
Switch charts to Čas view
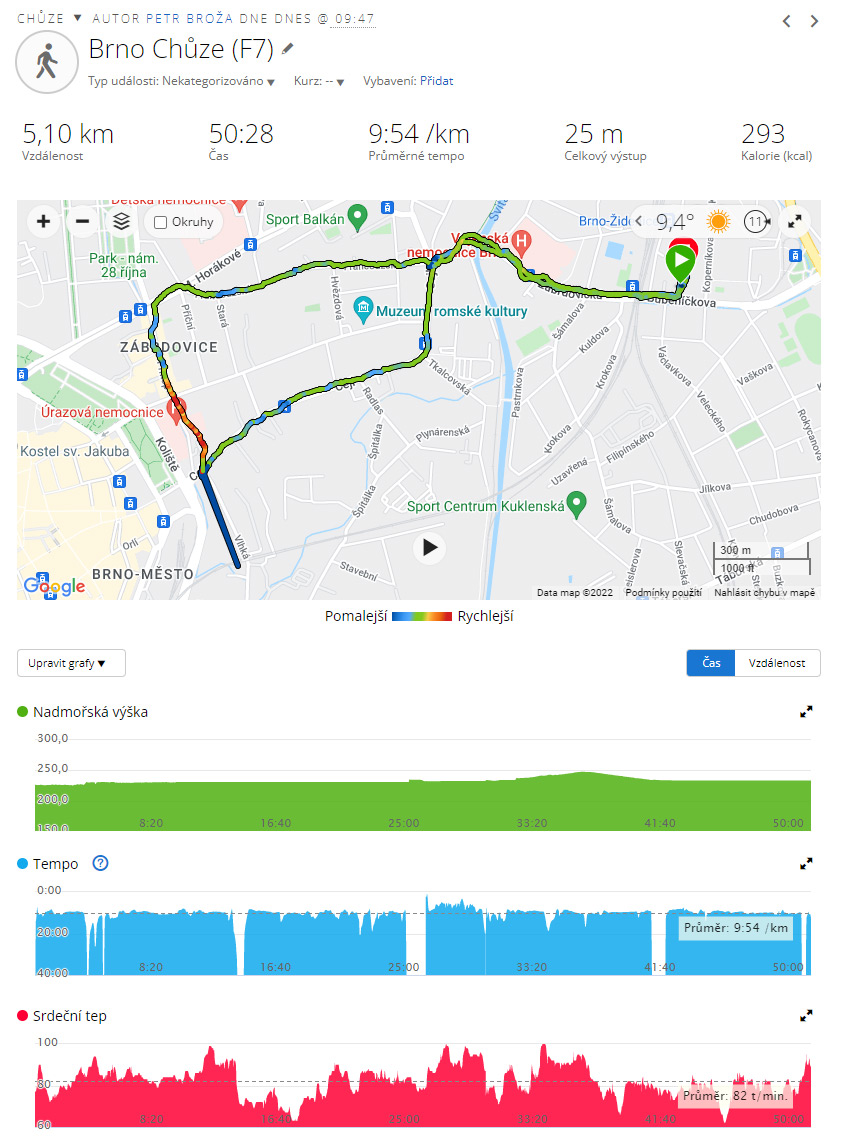point(711,663)
